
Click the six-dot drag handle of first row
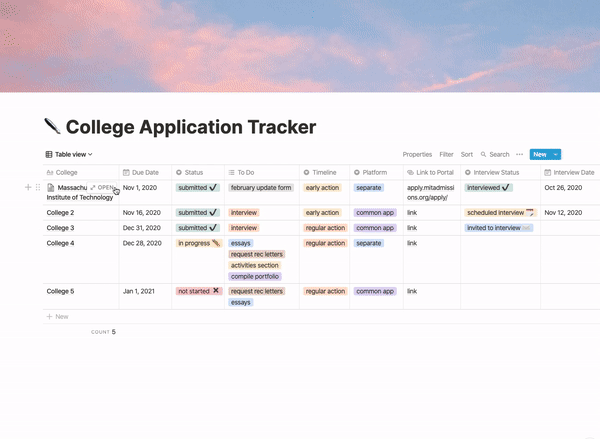38,187
